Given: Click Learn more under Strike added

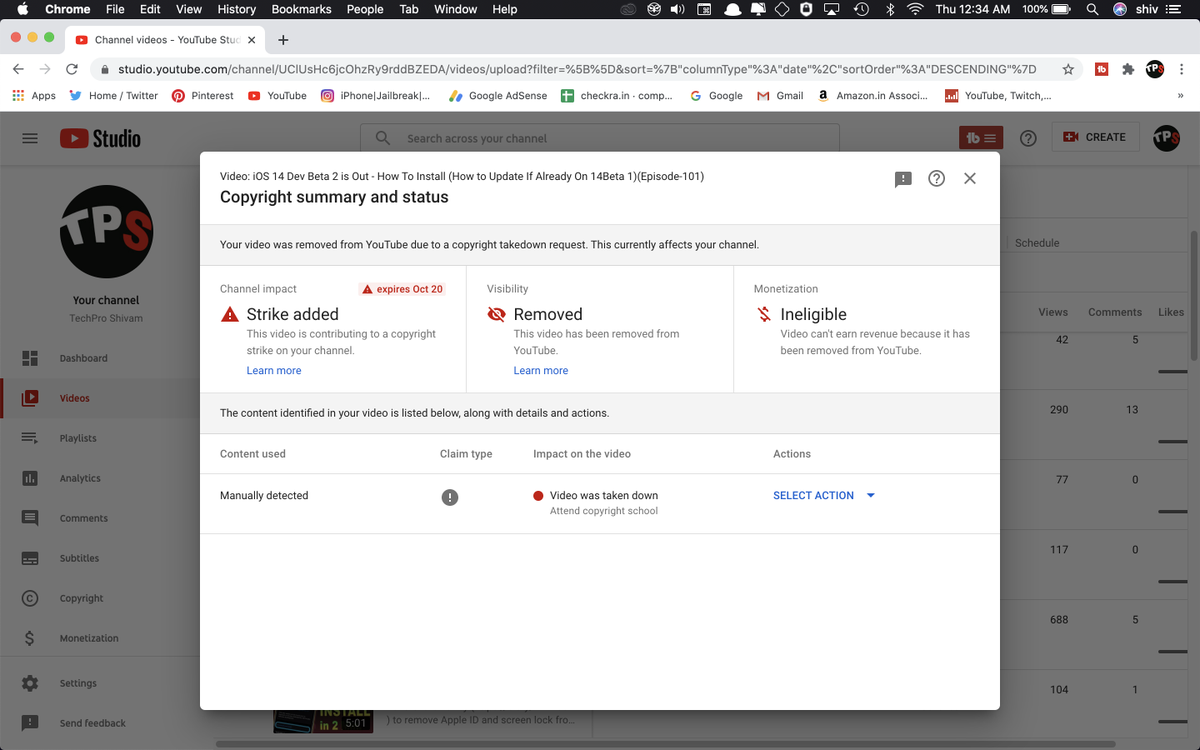Looking at the screenshot, I should [274, 371].
